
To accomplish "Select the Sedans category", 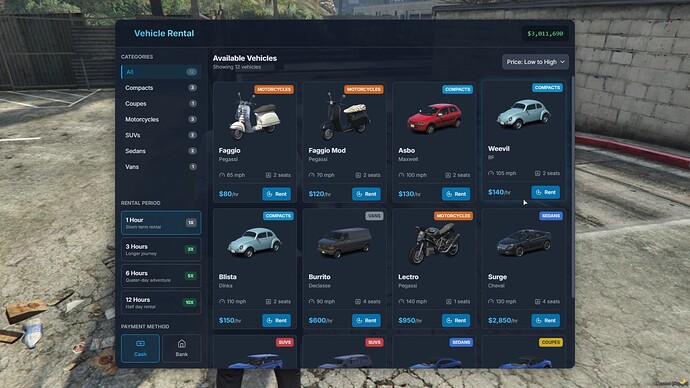I will point(161,151).
